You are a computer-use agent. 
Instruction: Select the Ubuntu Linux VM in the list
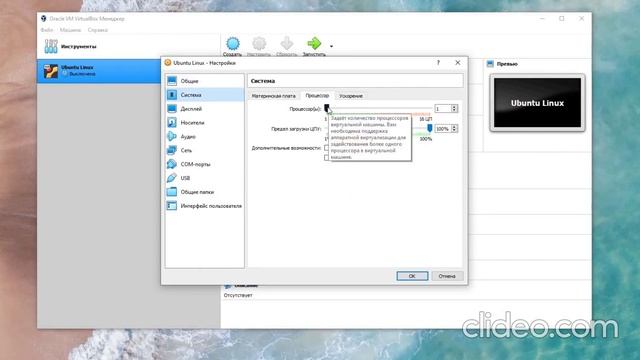click(x=99, y=71)
